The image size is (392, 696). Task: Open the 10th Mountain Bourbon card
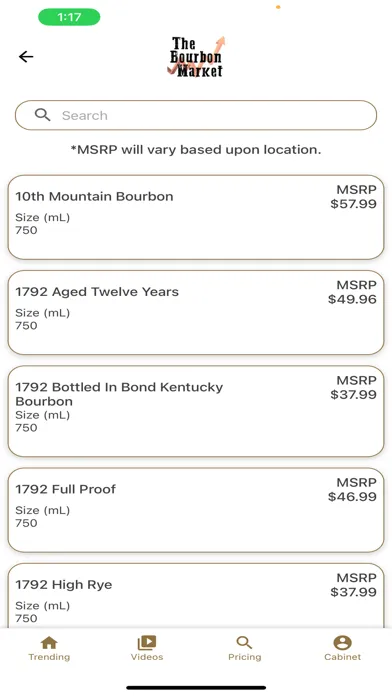[196, 218]
